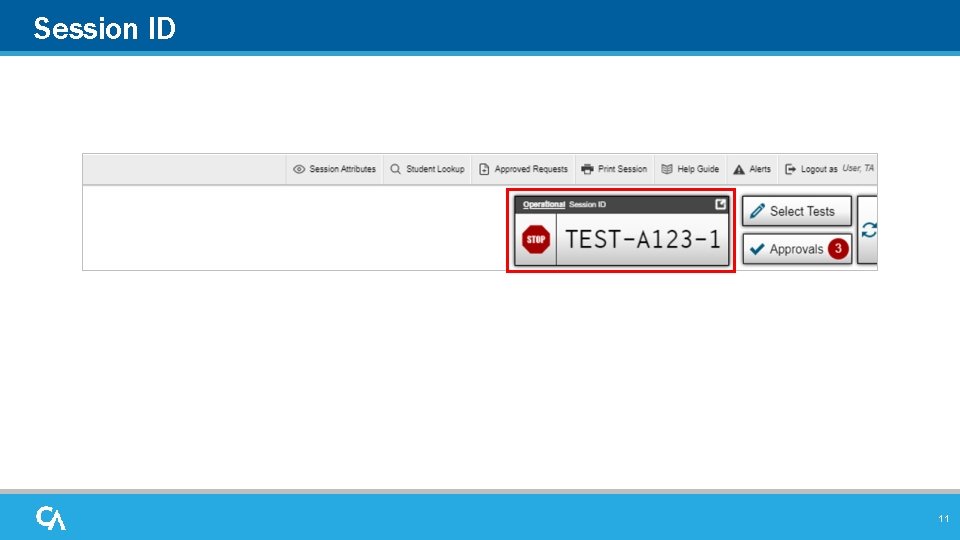Screen dimensions: 960x540
Task: Click Print Session
Action: coord(614,169)
